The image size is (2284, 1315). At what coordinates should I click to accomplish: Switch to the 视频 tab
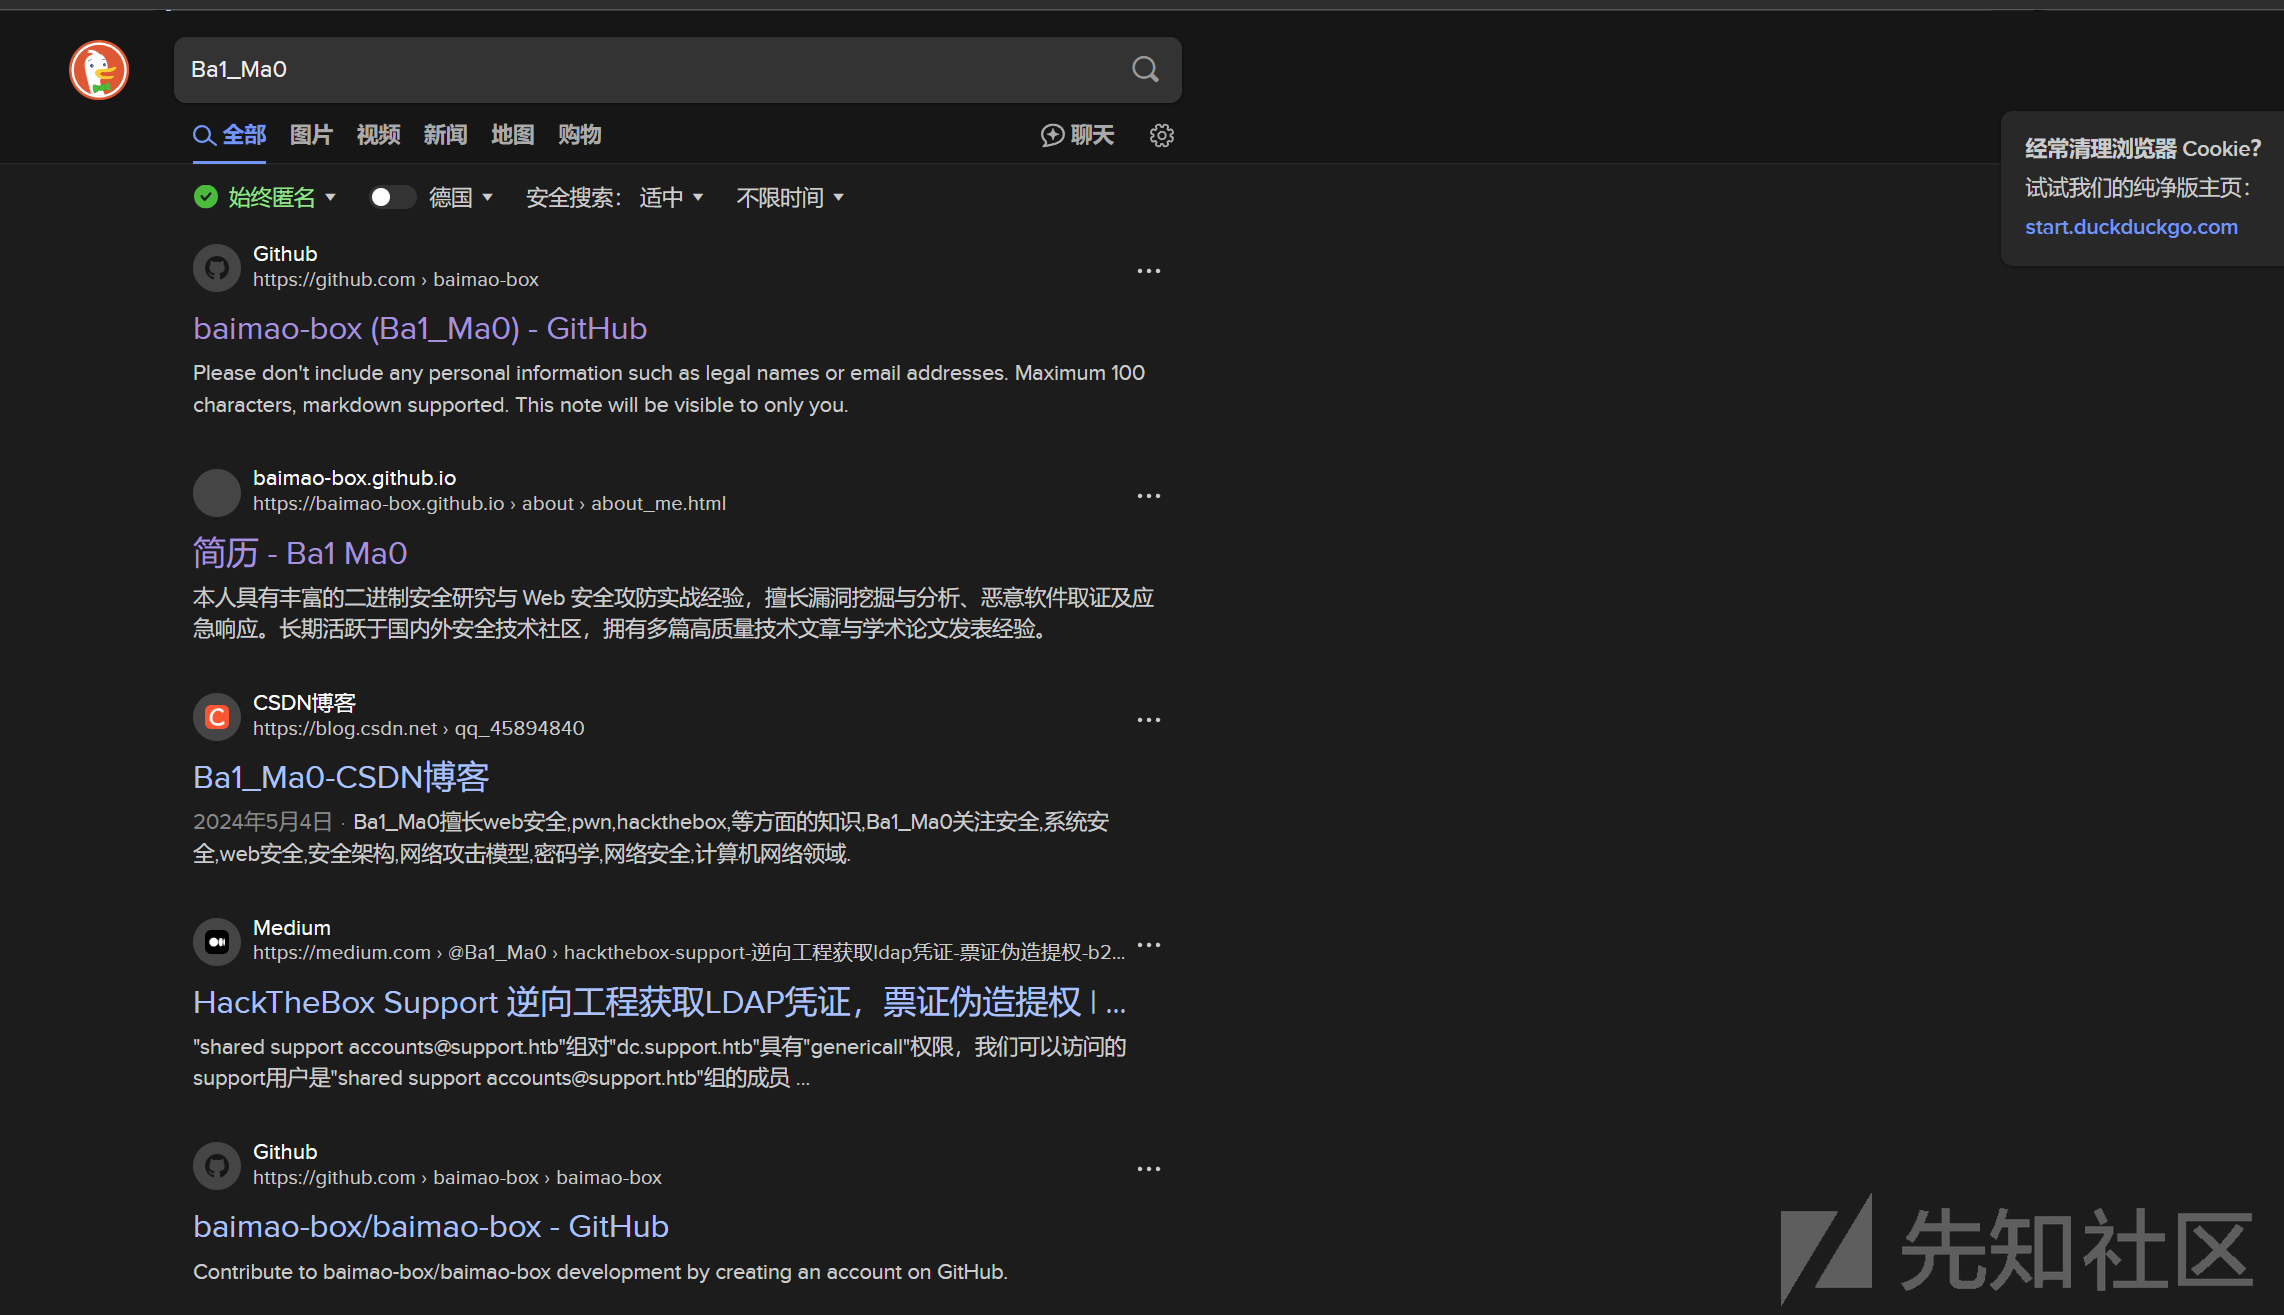point(378,135)
